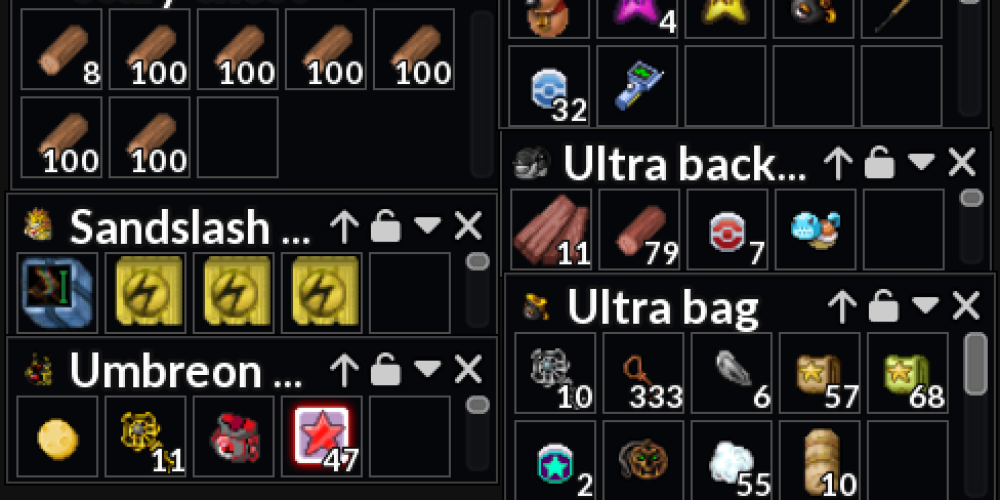
Task: Pick the rope item showing 333
Action: [643, 372]
